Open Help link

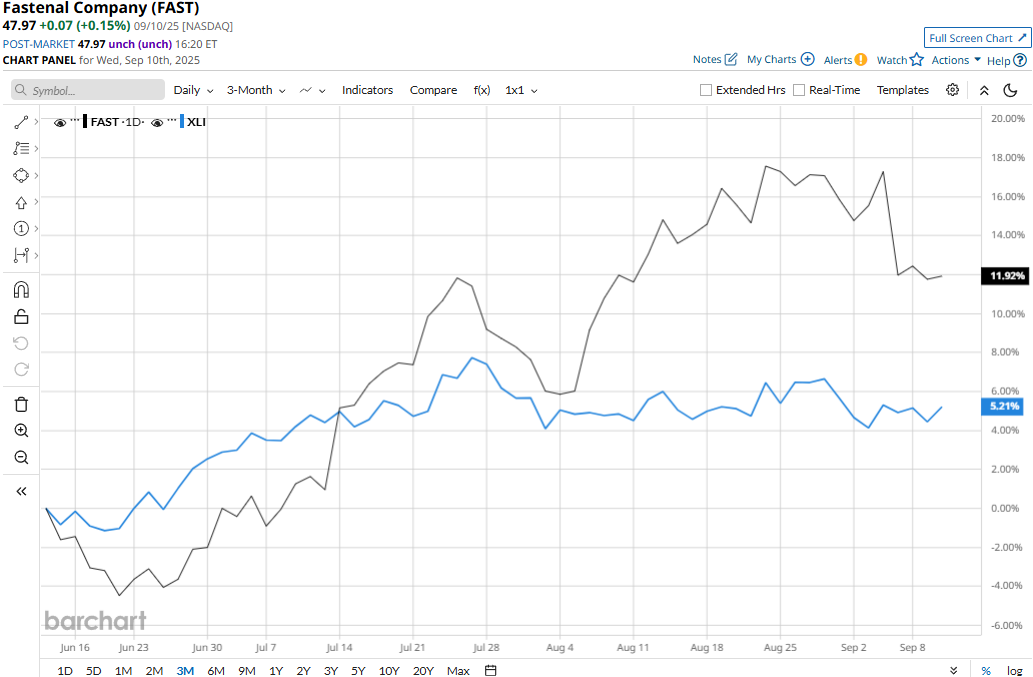[1007, 61]
